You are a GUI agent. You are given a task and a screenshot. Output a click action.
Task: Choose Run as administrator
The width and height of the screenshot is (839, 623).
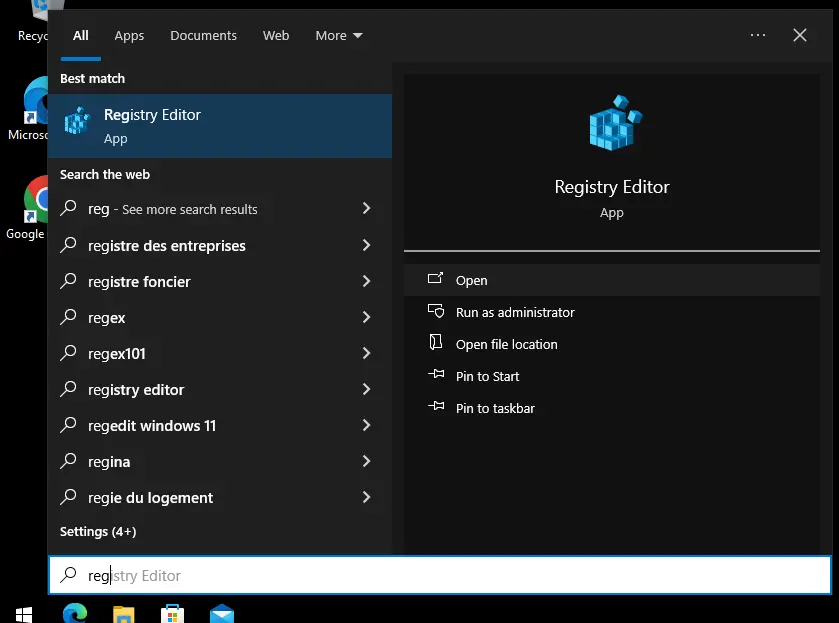[612, 312]
